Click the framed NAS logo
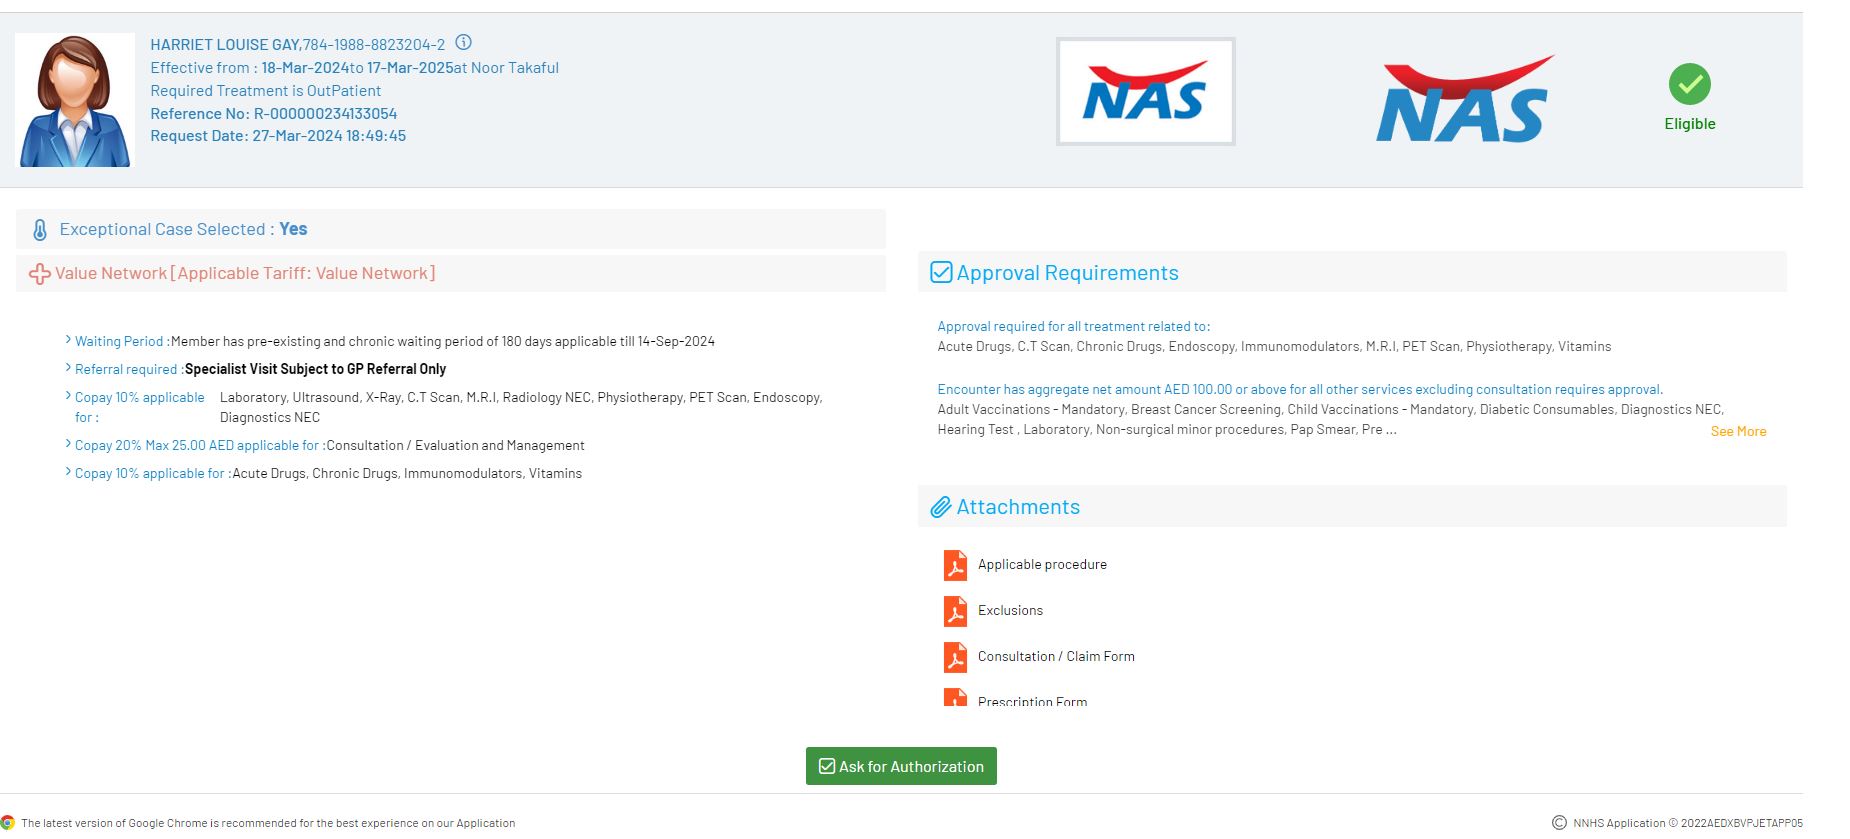Image resolution: width=1850 pixels, height=839 pixels. [x=1146, y=92]
